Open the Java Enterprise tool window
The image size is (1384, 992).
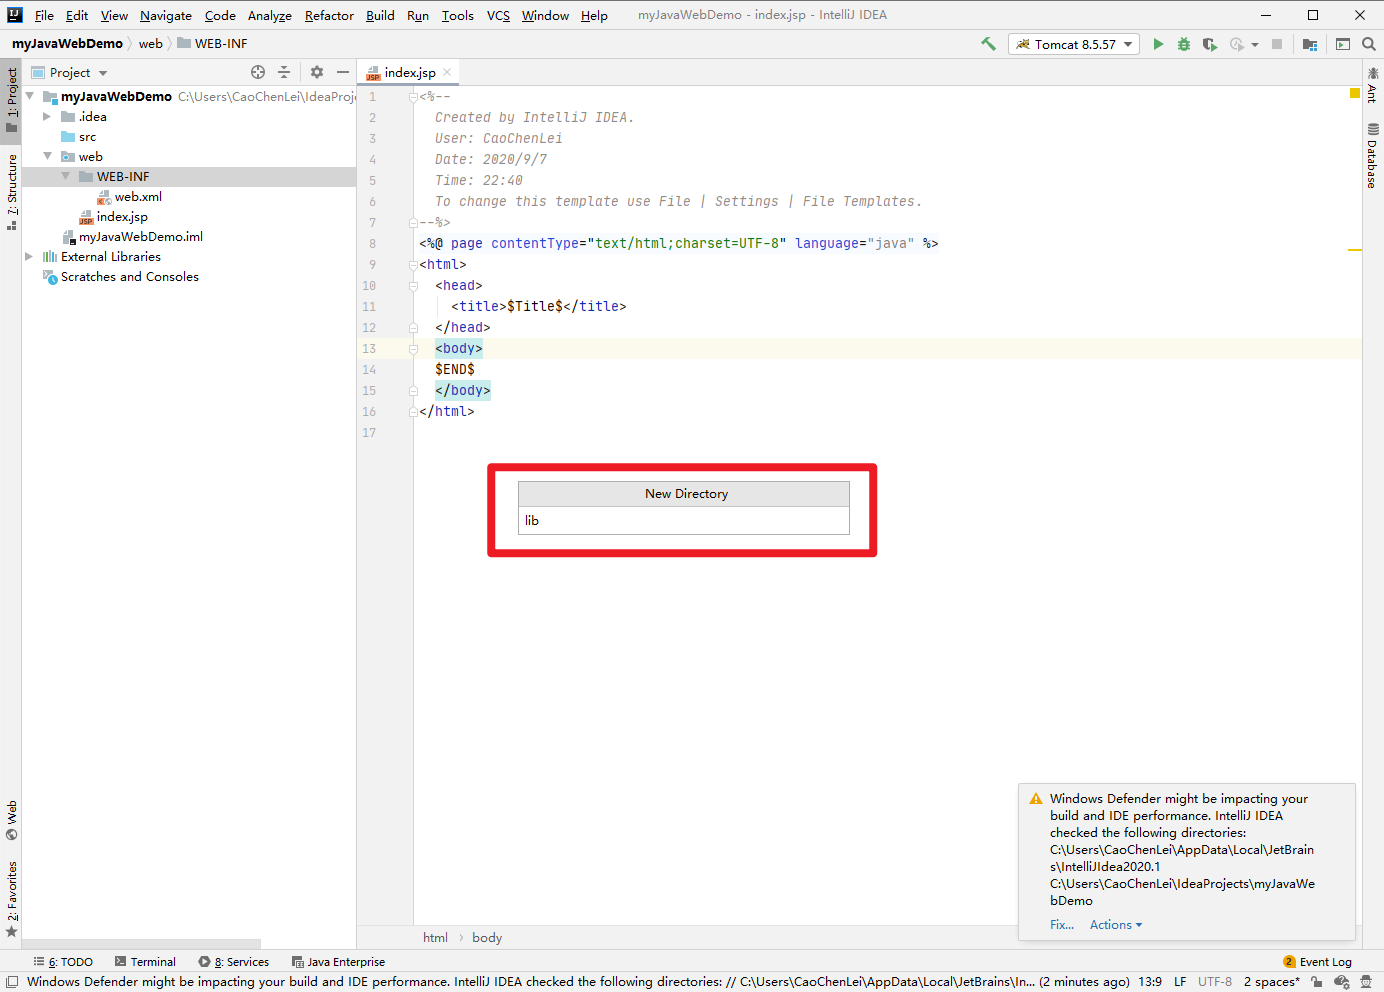338,962
